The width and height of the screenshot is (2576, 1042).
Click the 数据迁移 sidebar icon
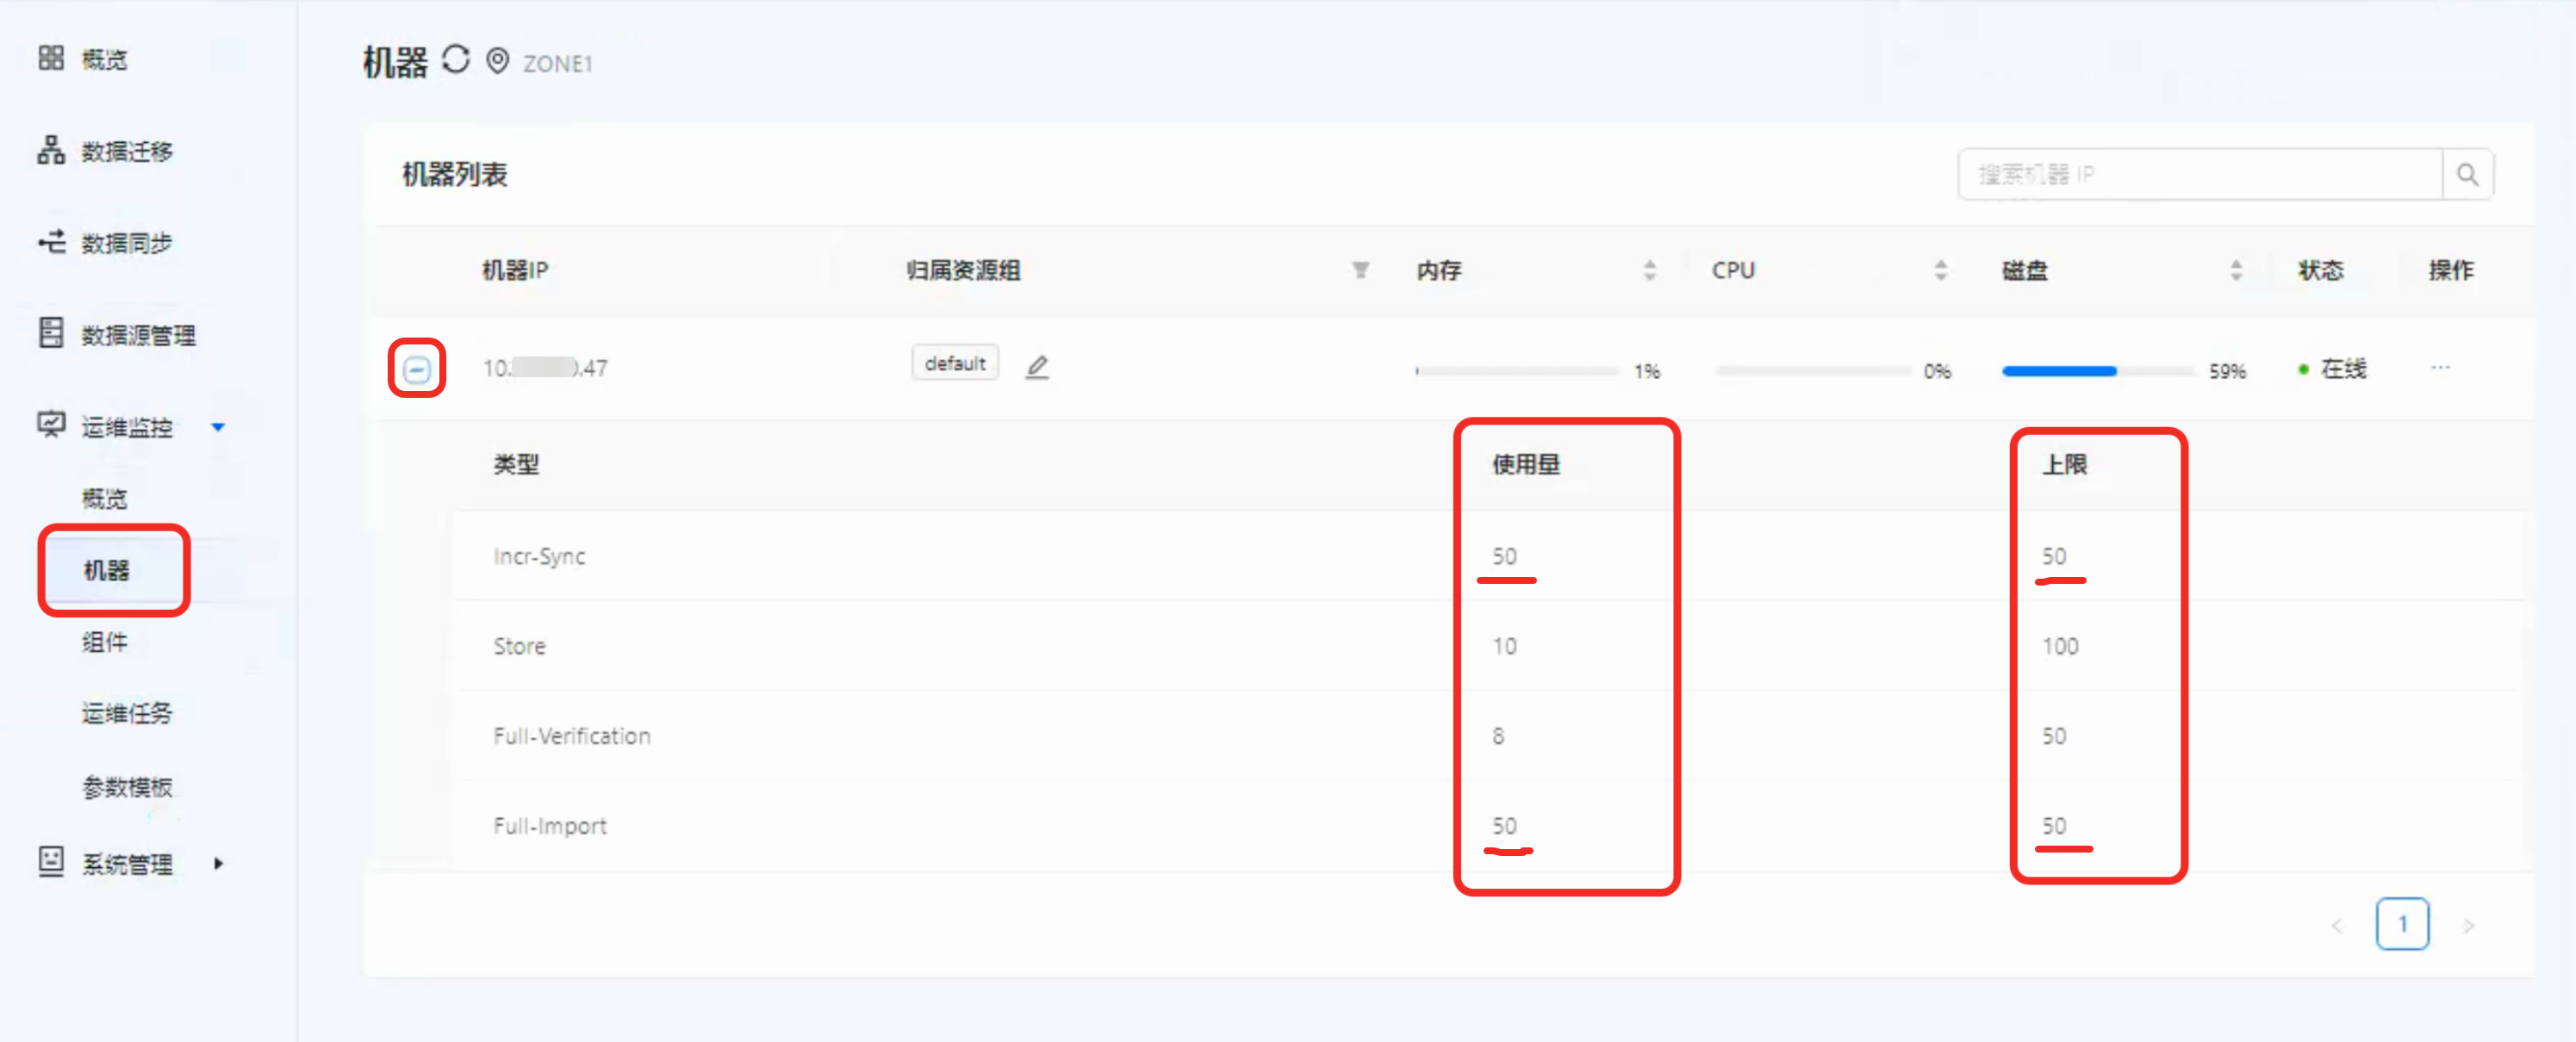(x=51, y=150)
